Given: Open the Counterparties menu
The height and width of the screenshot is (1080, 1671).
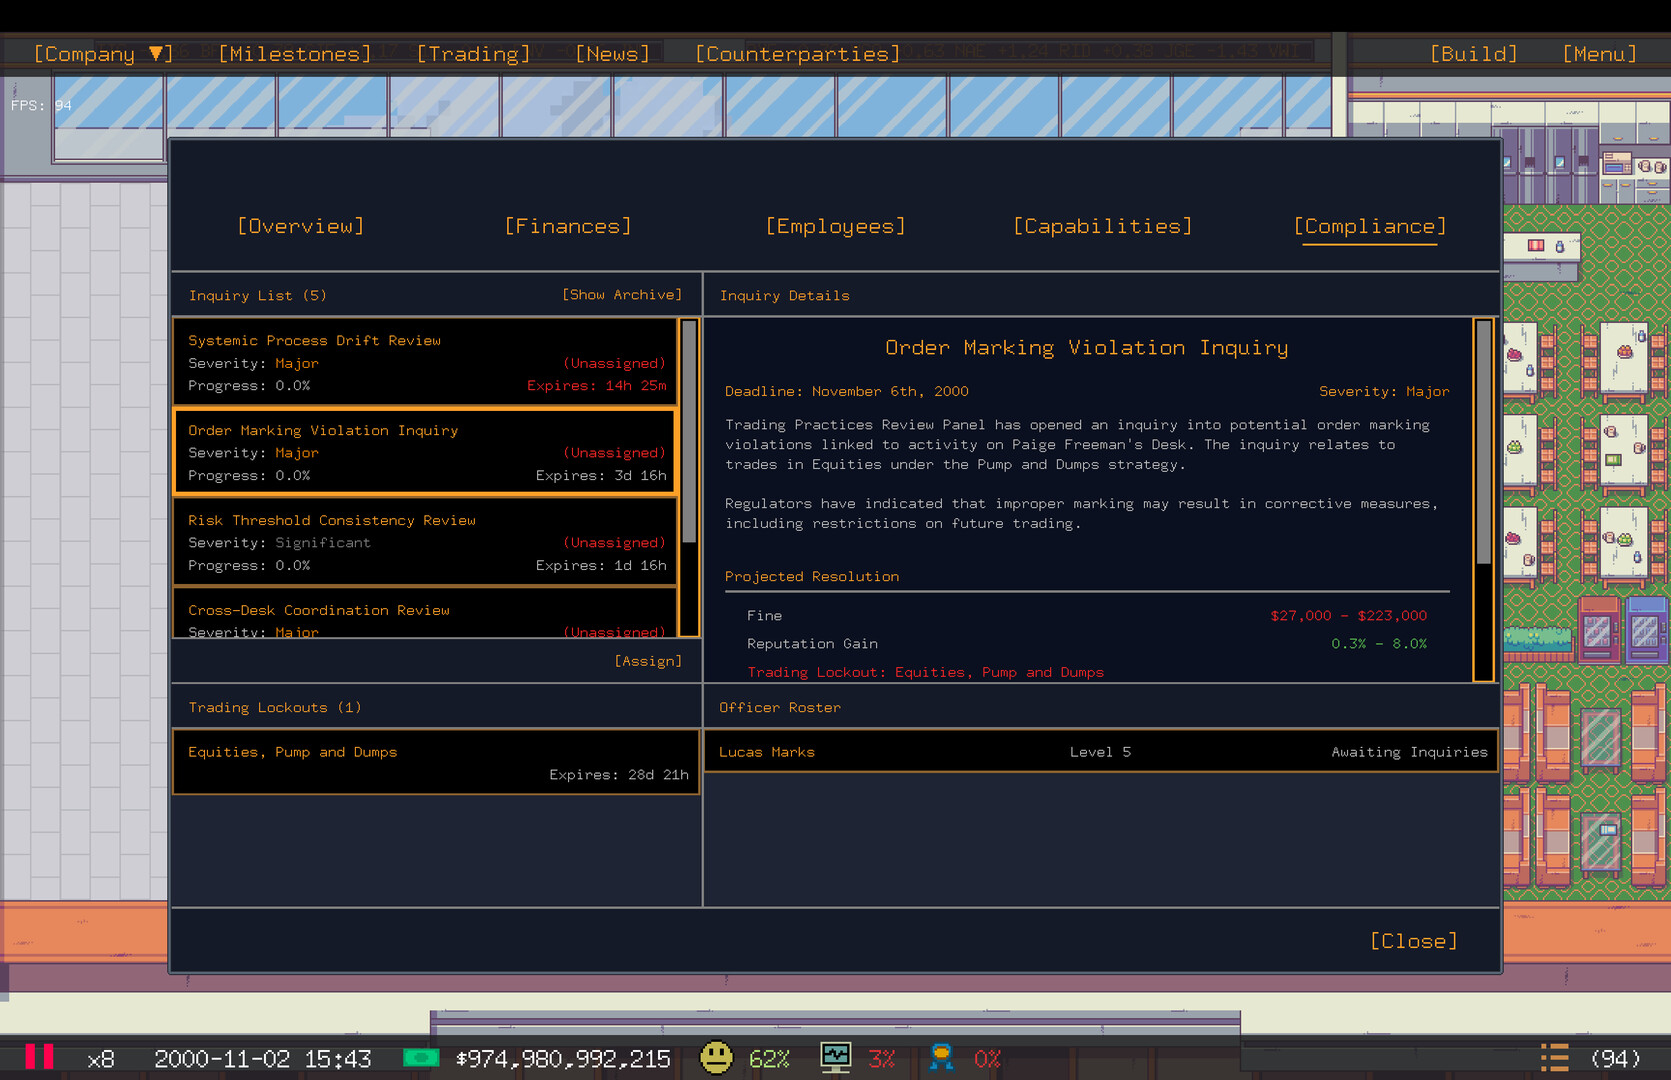Looking at the screenshot, I should 797,53.
